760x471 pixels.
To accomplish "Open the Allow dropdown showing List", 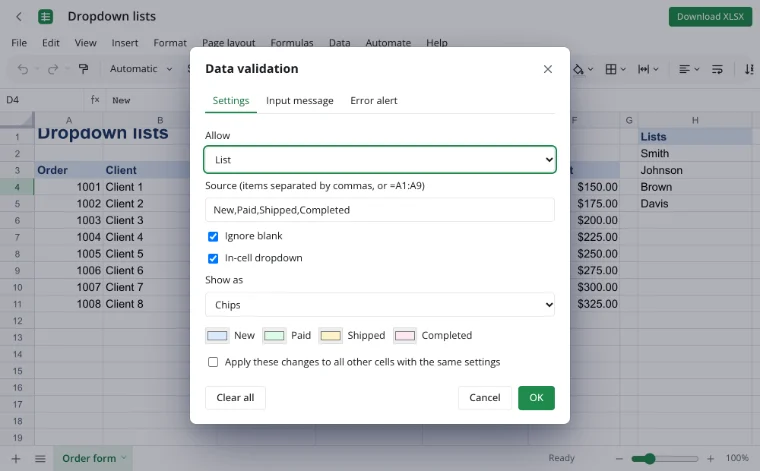I will (x=380, y=159).
